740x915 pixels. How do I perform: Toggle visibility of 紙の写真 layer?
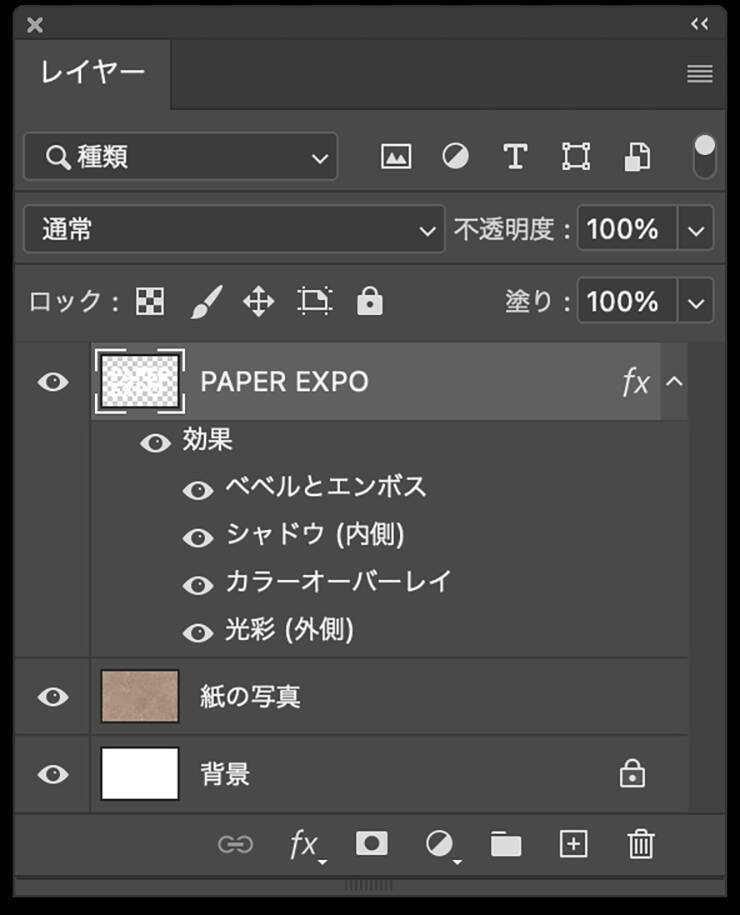pyautogui.click(x=53, y=696)
